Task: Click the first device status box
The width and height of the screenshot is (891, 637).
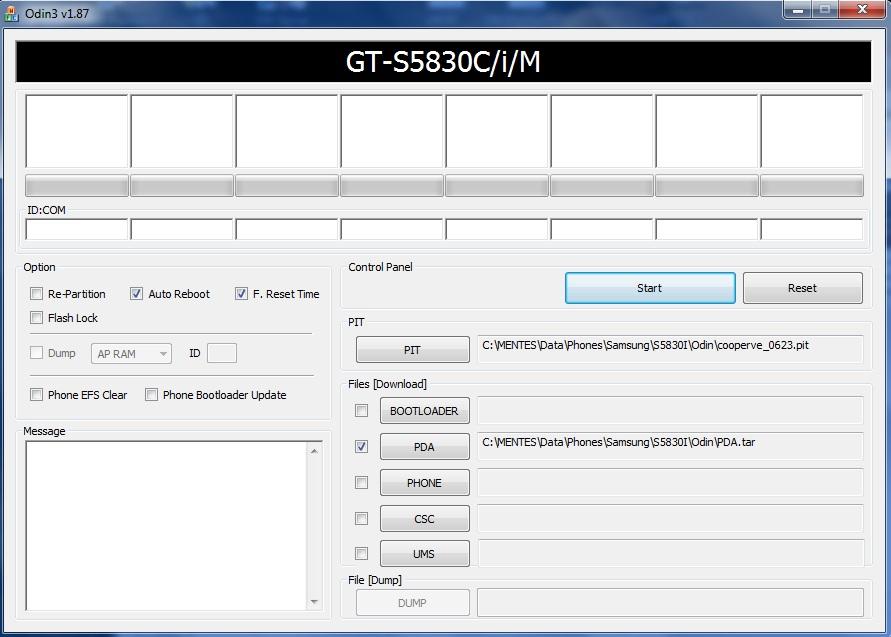Action: pyautogui.click(x=77, y=131)
